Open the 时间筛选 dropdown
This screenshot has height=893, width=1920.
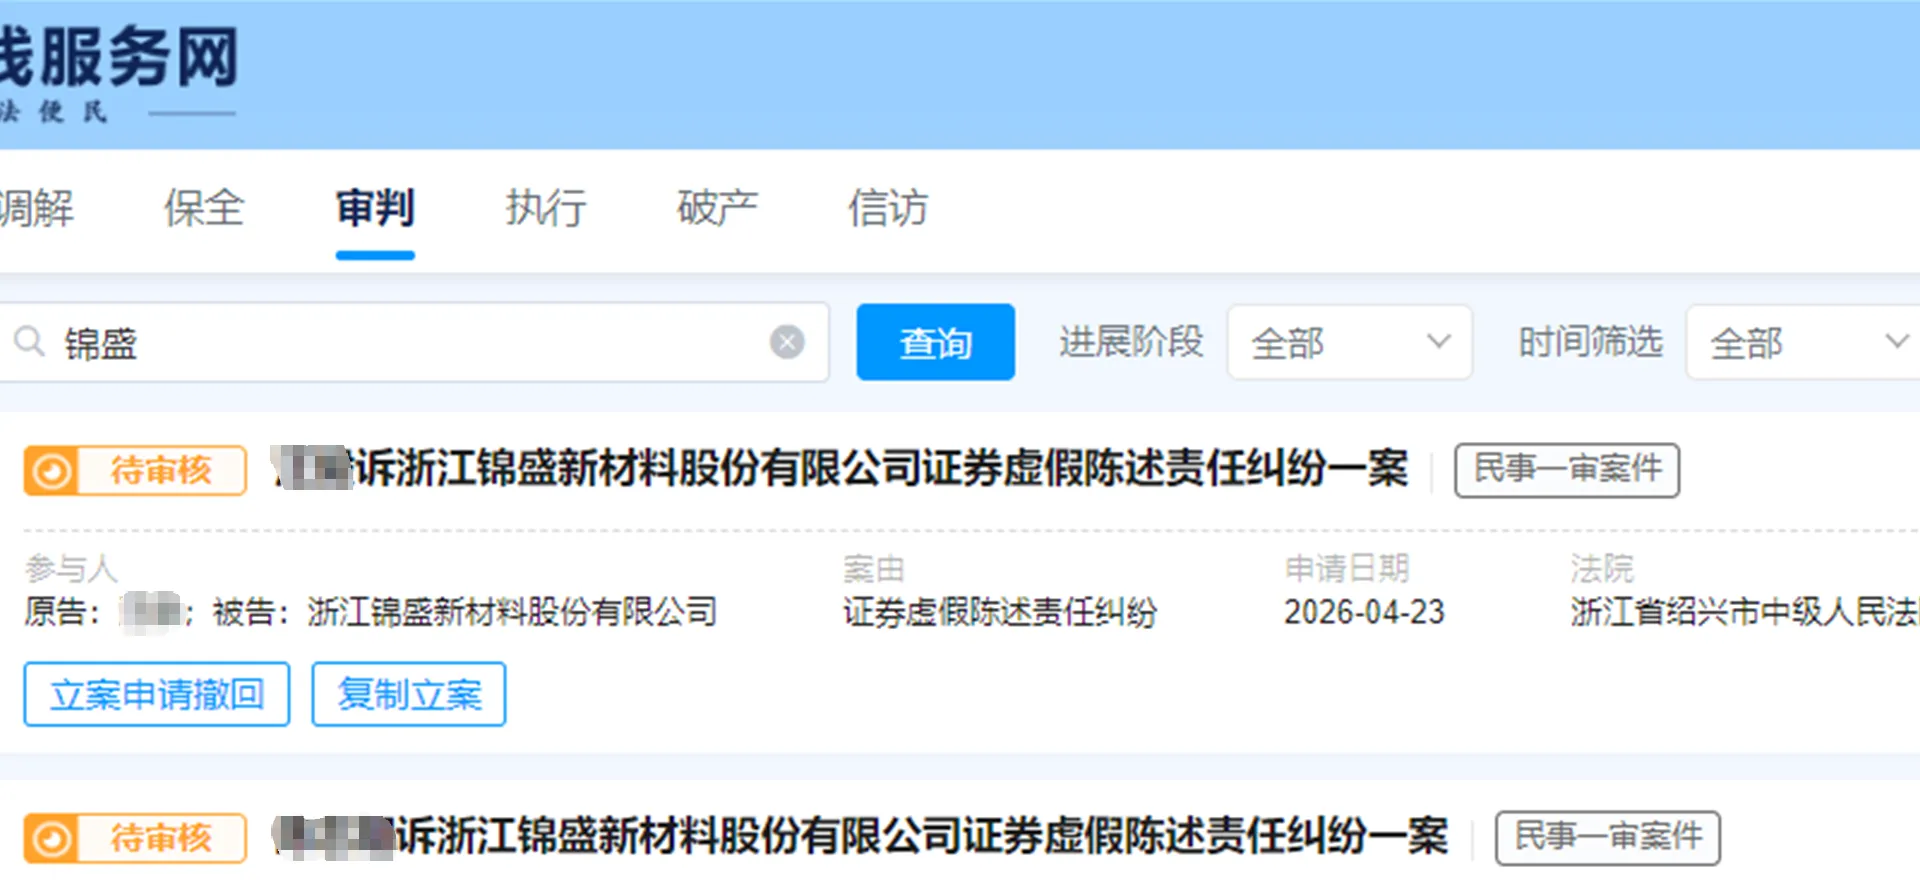(1802, 342)
